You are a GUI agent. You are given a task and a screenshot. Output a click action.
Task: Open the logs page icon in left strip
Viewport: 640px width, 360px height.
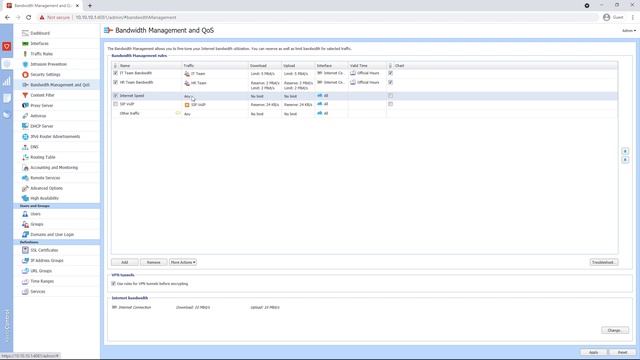pyautogui.click(x=7, y=98)
